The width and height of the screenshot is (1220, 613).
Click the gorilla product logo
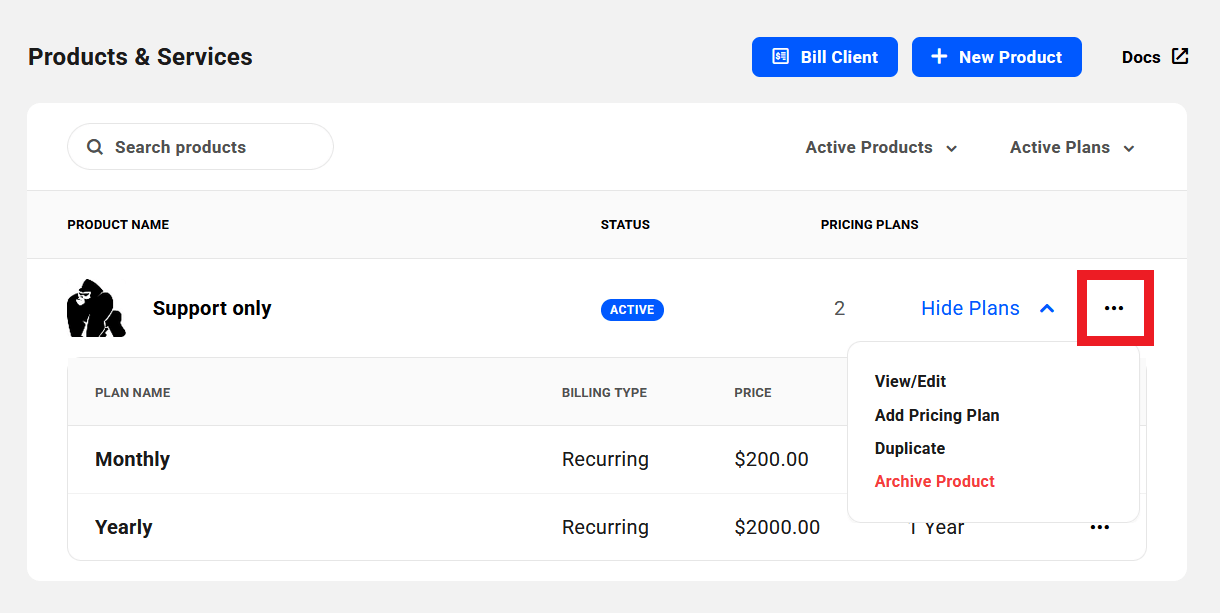click(96, 308)
